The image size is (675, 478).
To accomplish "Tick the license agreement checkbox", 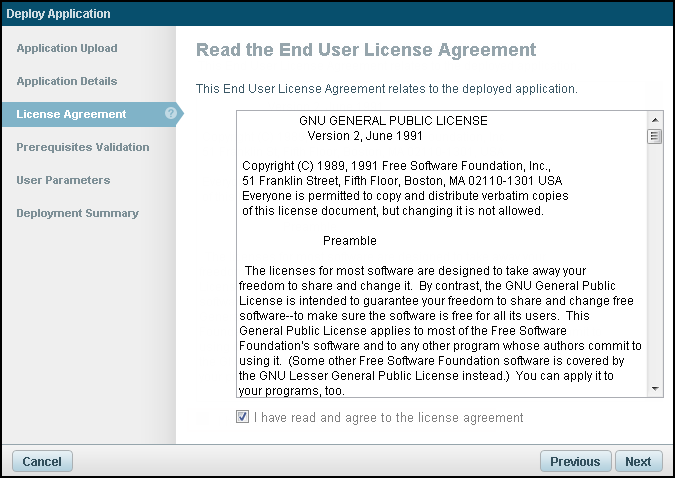I will pyautogui.click(x=243, y=417).
